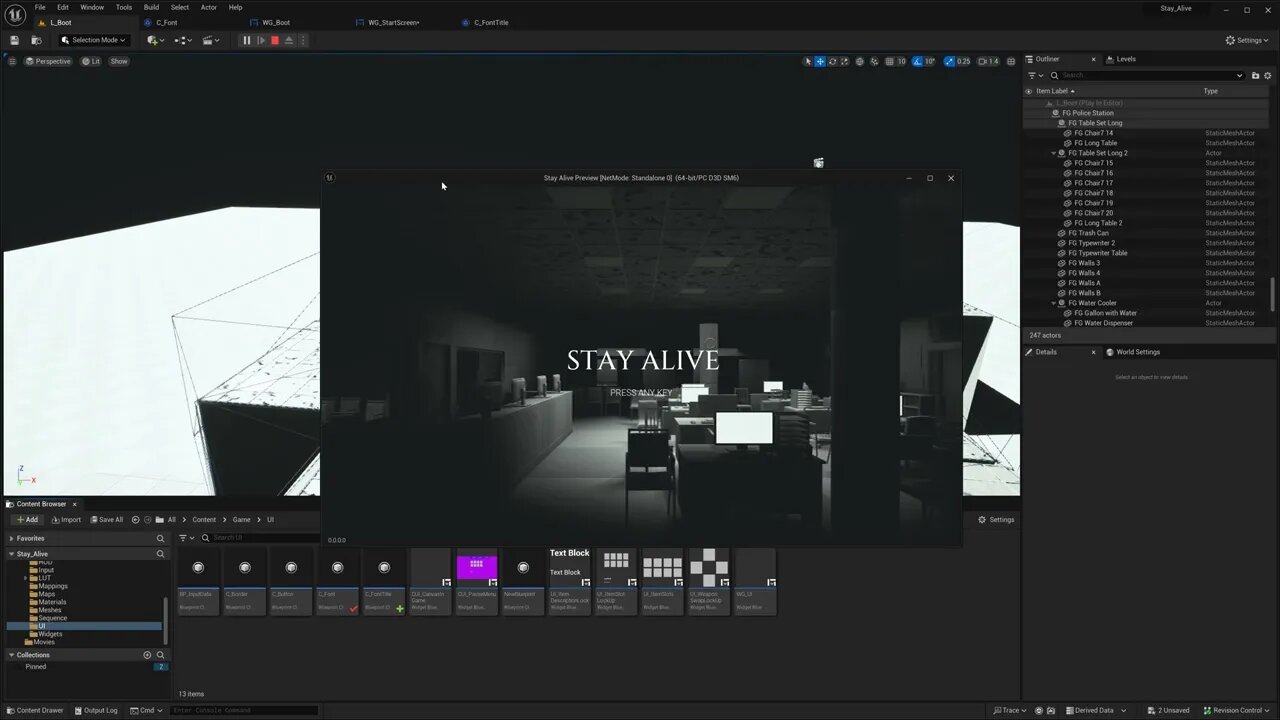Add a new collection with plus icon

tap(147, 655)
